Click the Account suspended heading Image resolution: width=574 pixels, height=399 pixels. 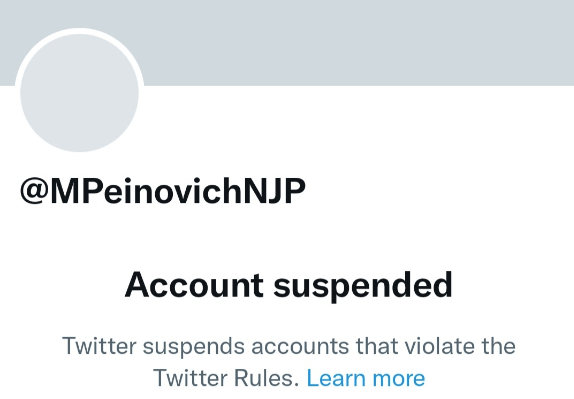pyautogui.click(x=288, y=285)
